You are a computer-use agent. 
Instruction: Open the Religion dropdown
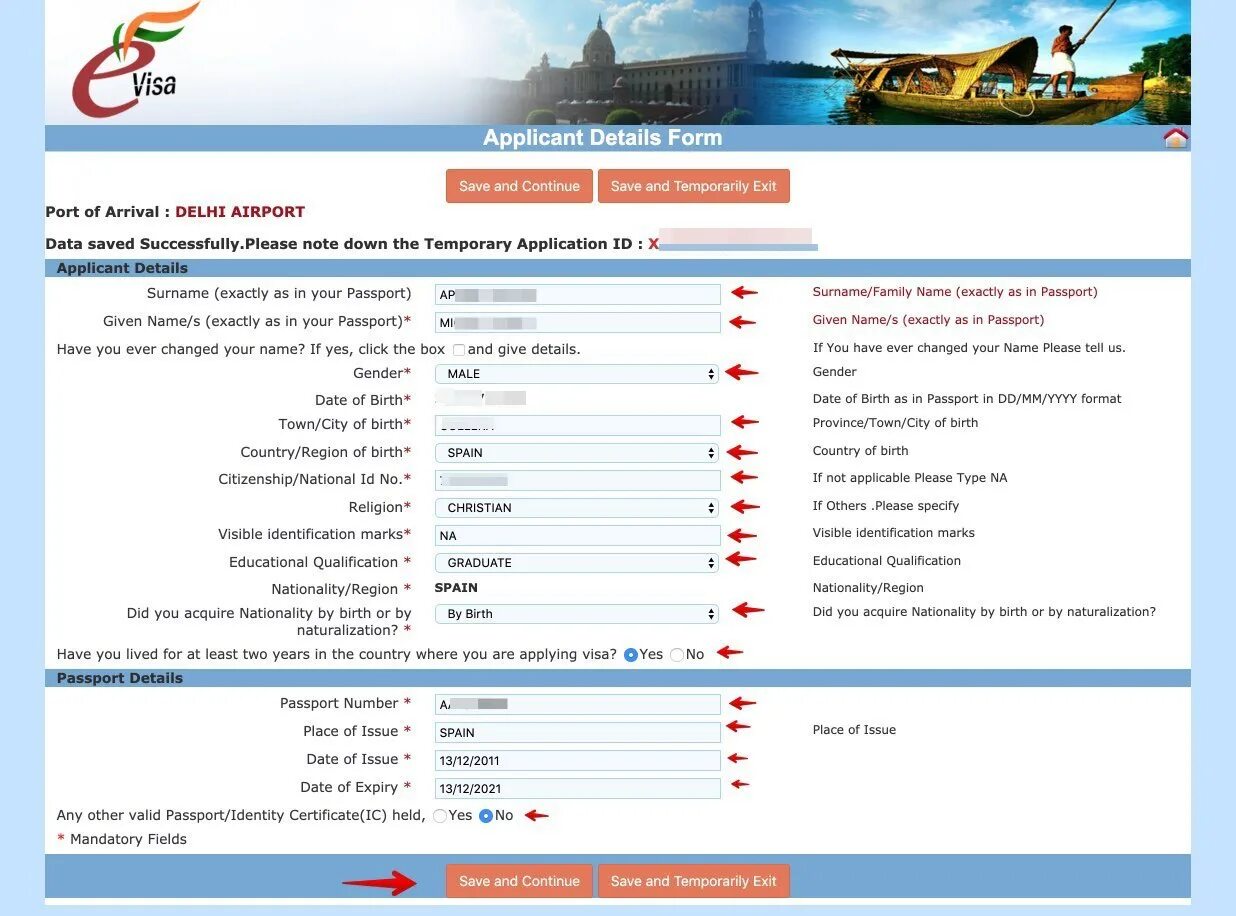[x=576, y=508]
